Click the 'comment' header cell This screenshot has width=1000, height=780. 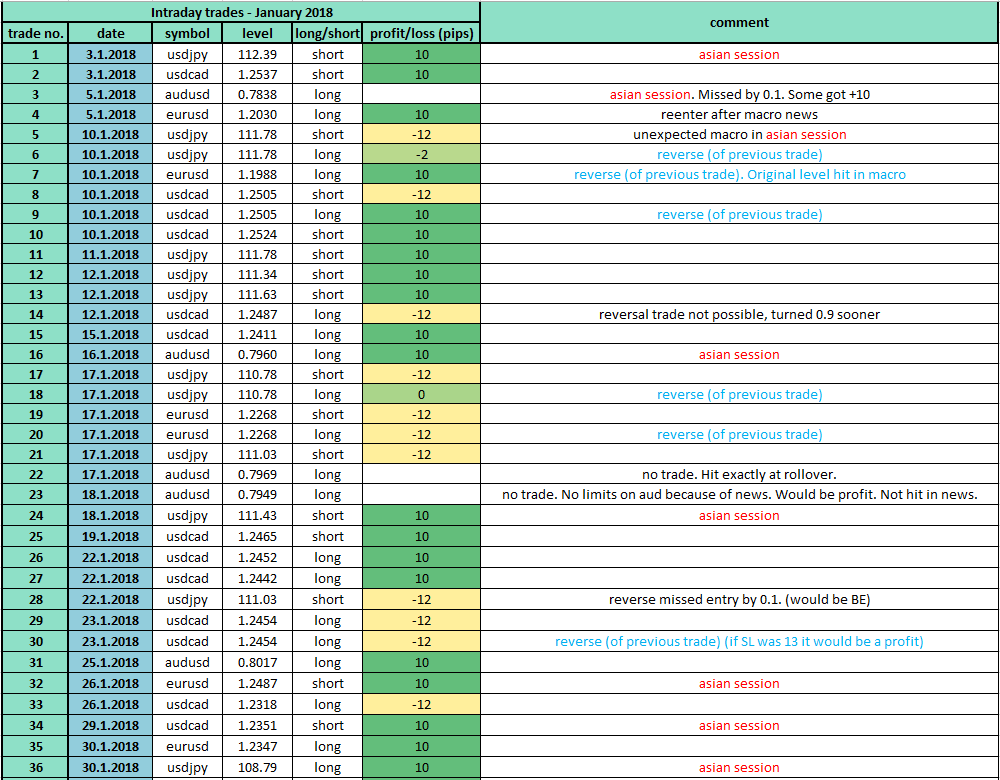click(739, 22)
